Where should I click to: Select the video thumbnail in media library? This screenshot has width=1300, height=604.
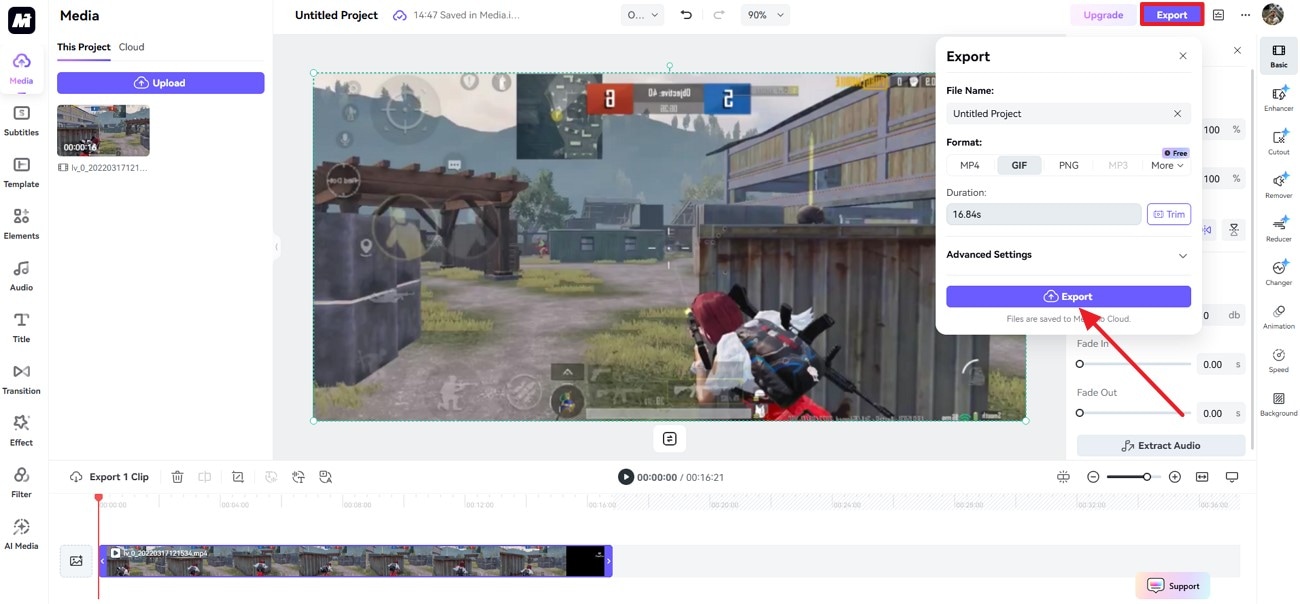pos(103,131)
